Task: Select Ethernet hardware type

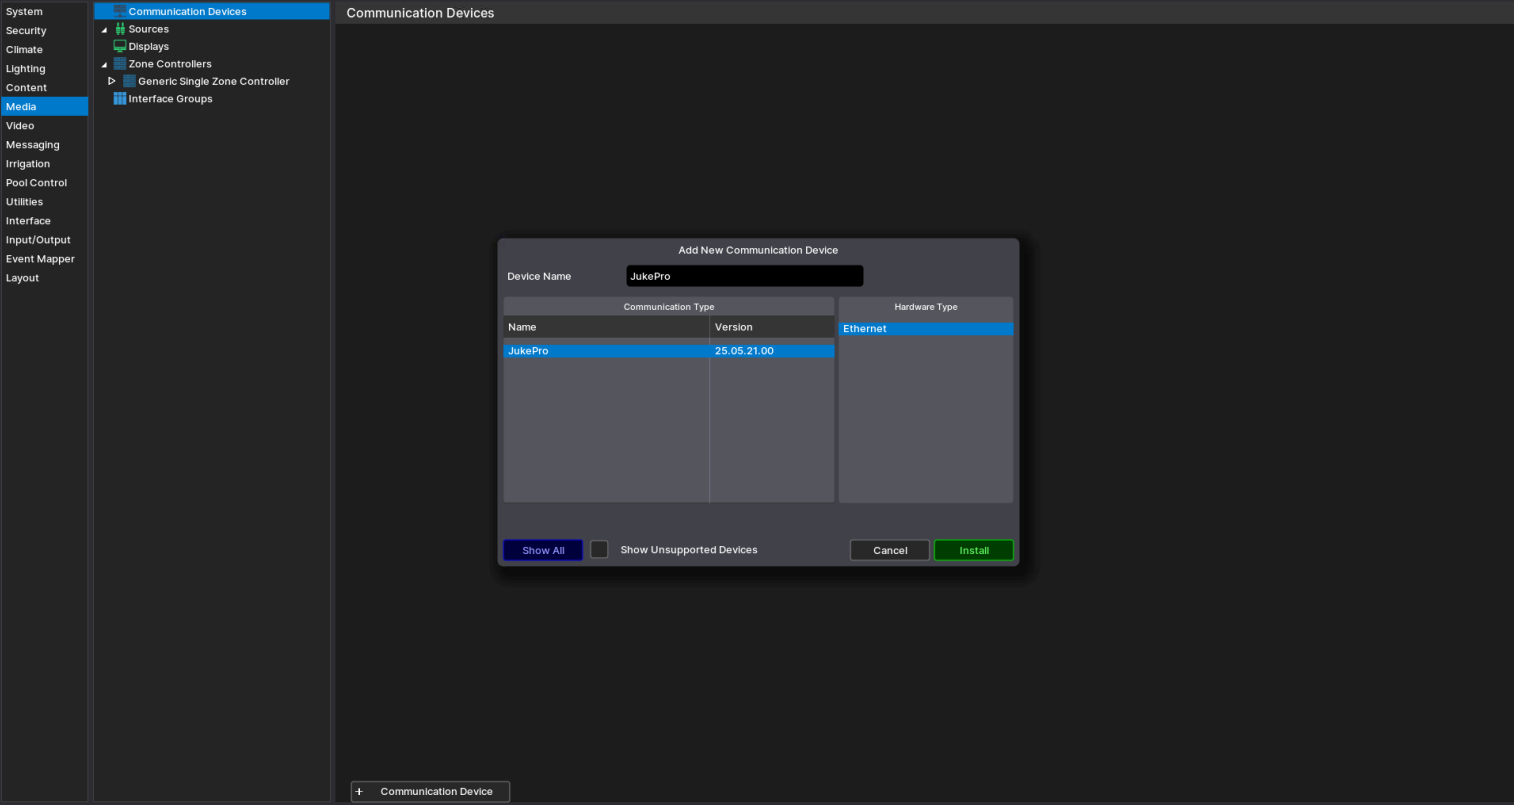Action: click(926, 329)
